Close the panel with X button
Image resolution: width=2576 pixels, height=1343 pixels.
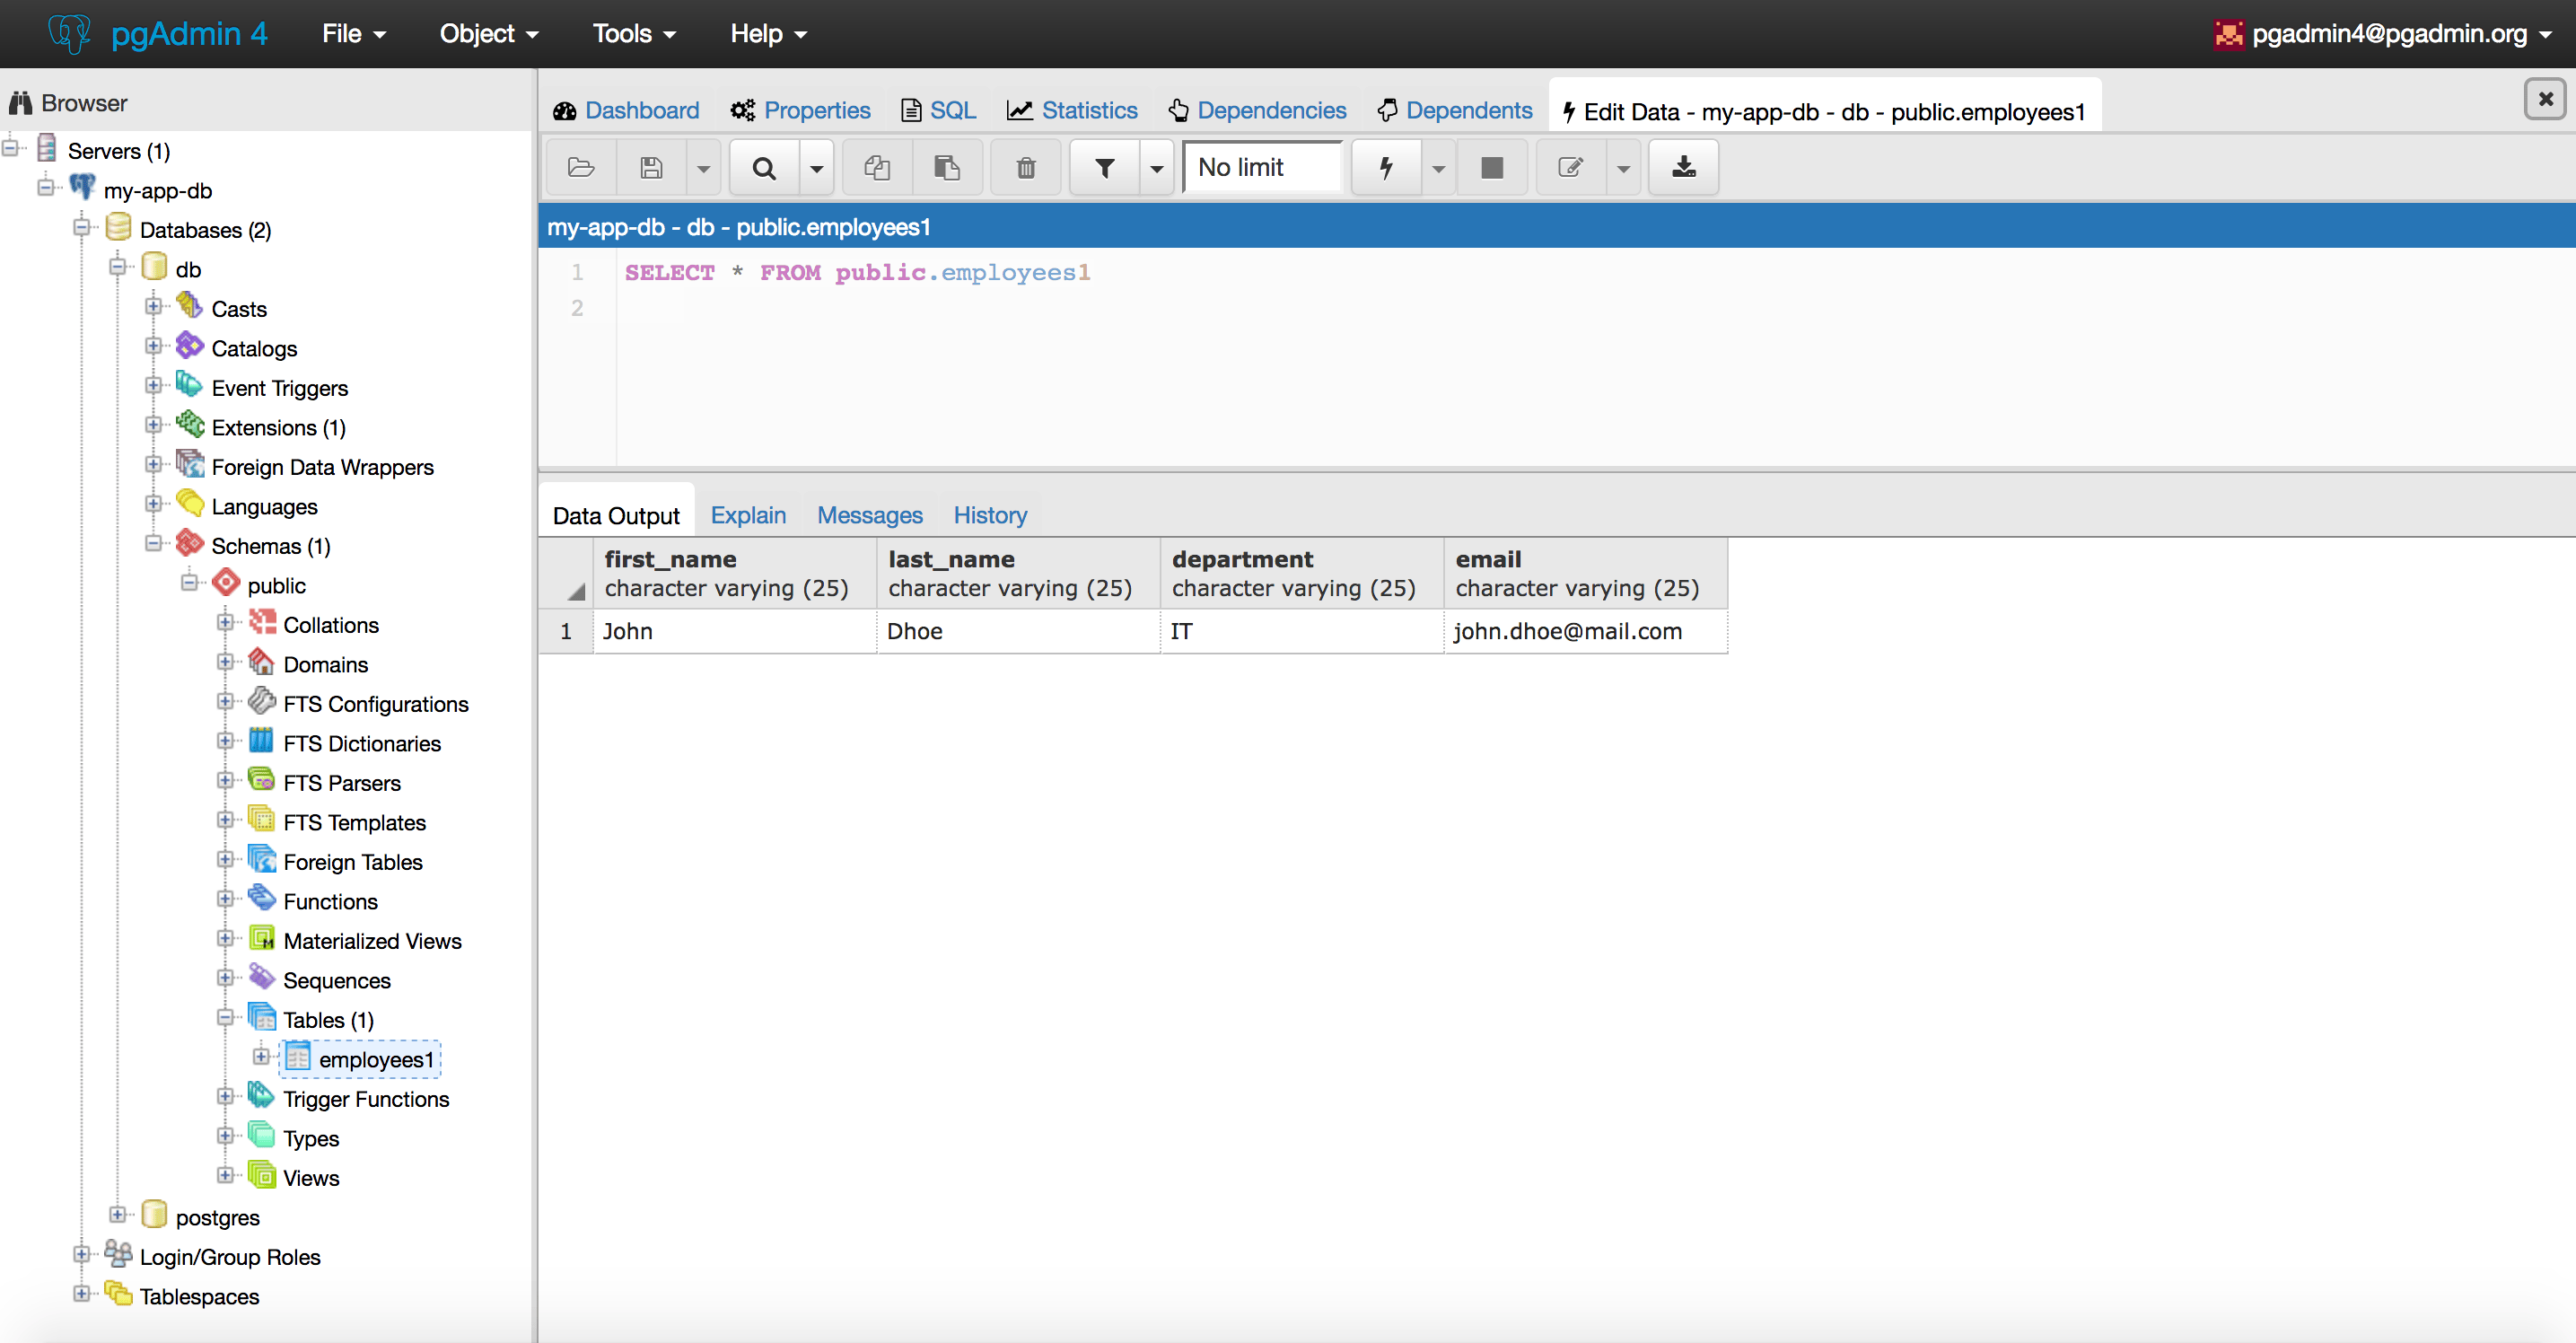point(2546,98)
